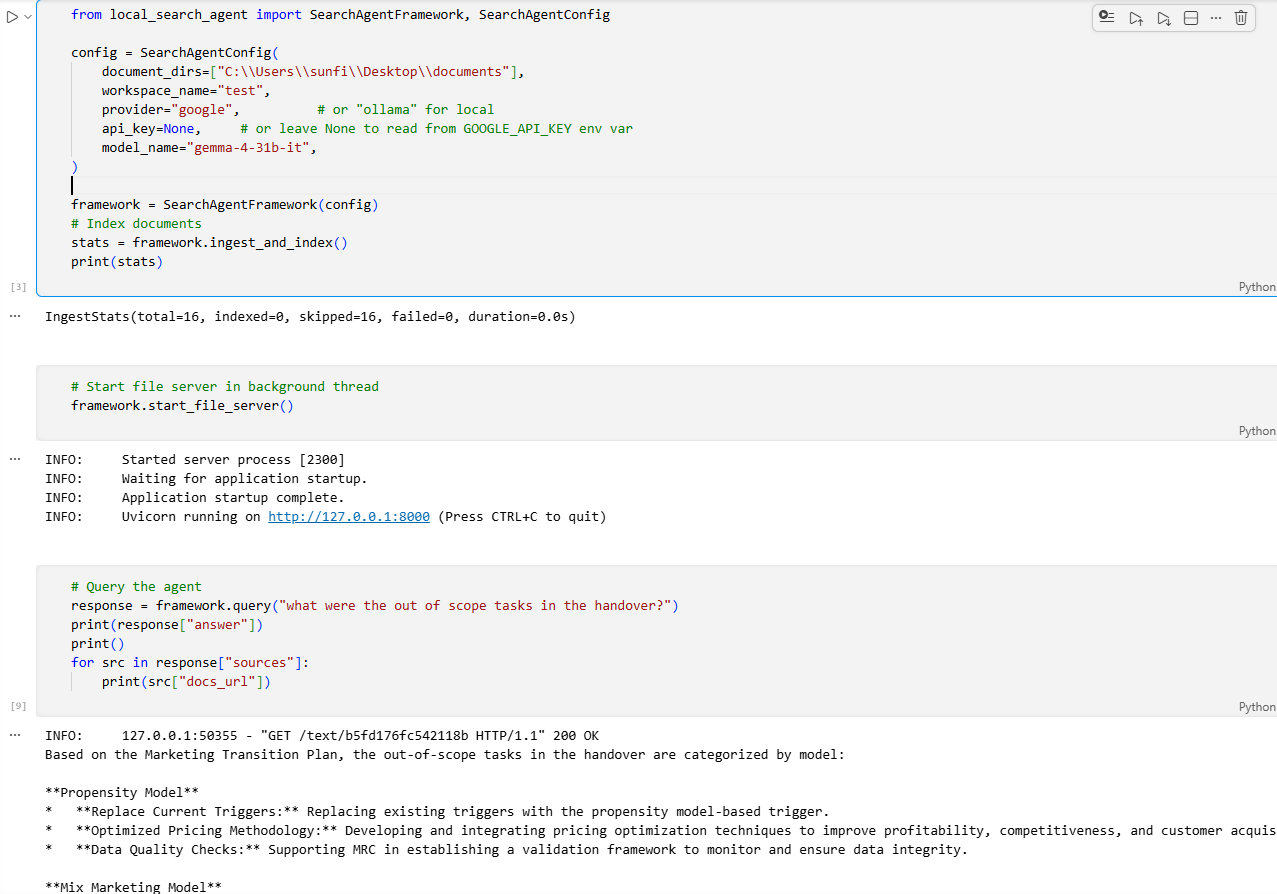1277x894 pixels.
Task: Click the config = SearchAgentConfig( line
Action: pyautogui.click(x=175, y=52)
